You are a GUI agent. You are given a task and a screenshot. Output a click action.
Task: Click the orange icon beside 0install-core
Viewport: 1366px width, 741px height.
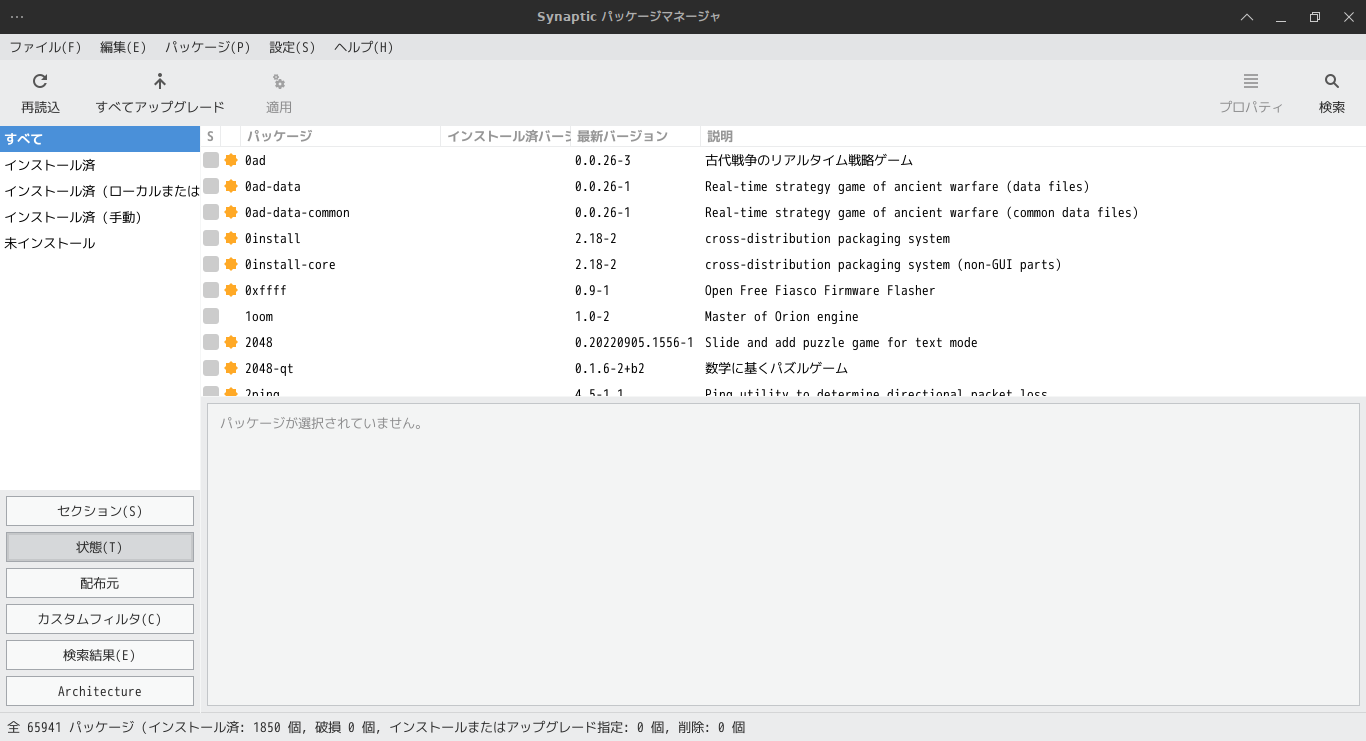tap(231, 264)
